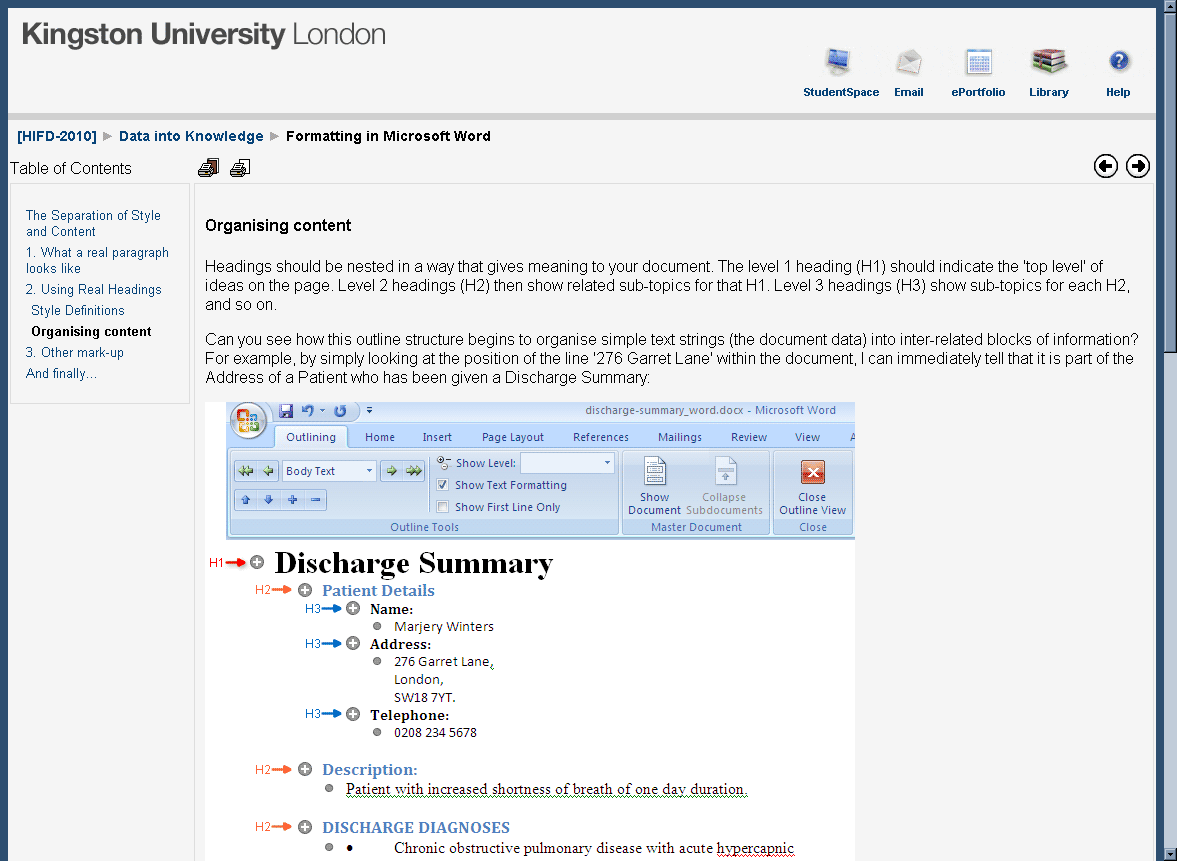
Task: Enable the Show First Line Only checkbox
Action: click(443, 507)
